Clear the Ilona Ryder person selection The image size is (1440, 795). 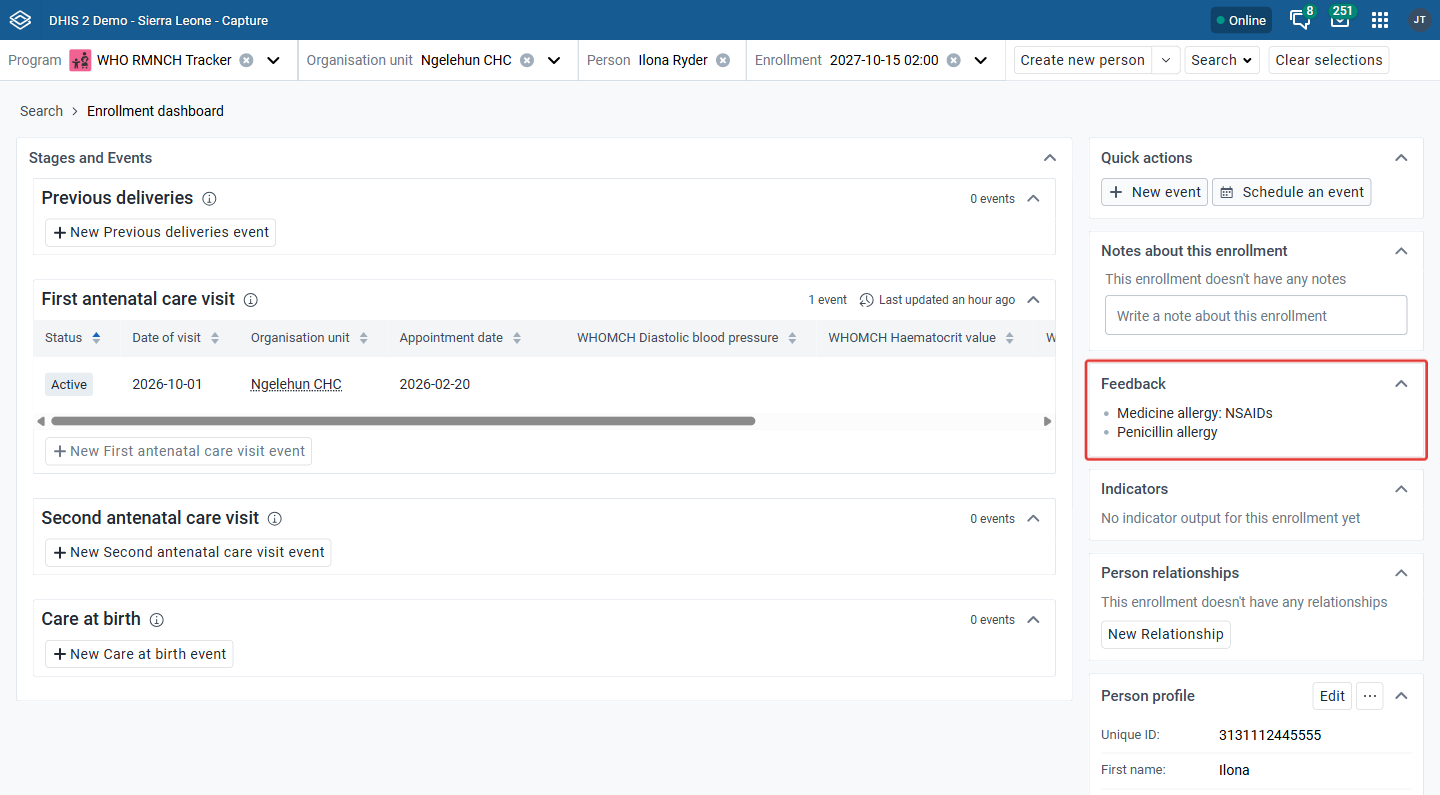[723, 60]
